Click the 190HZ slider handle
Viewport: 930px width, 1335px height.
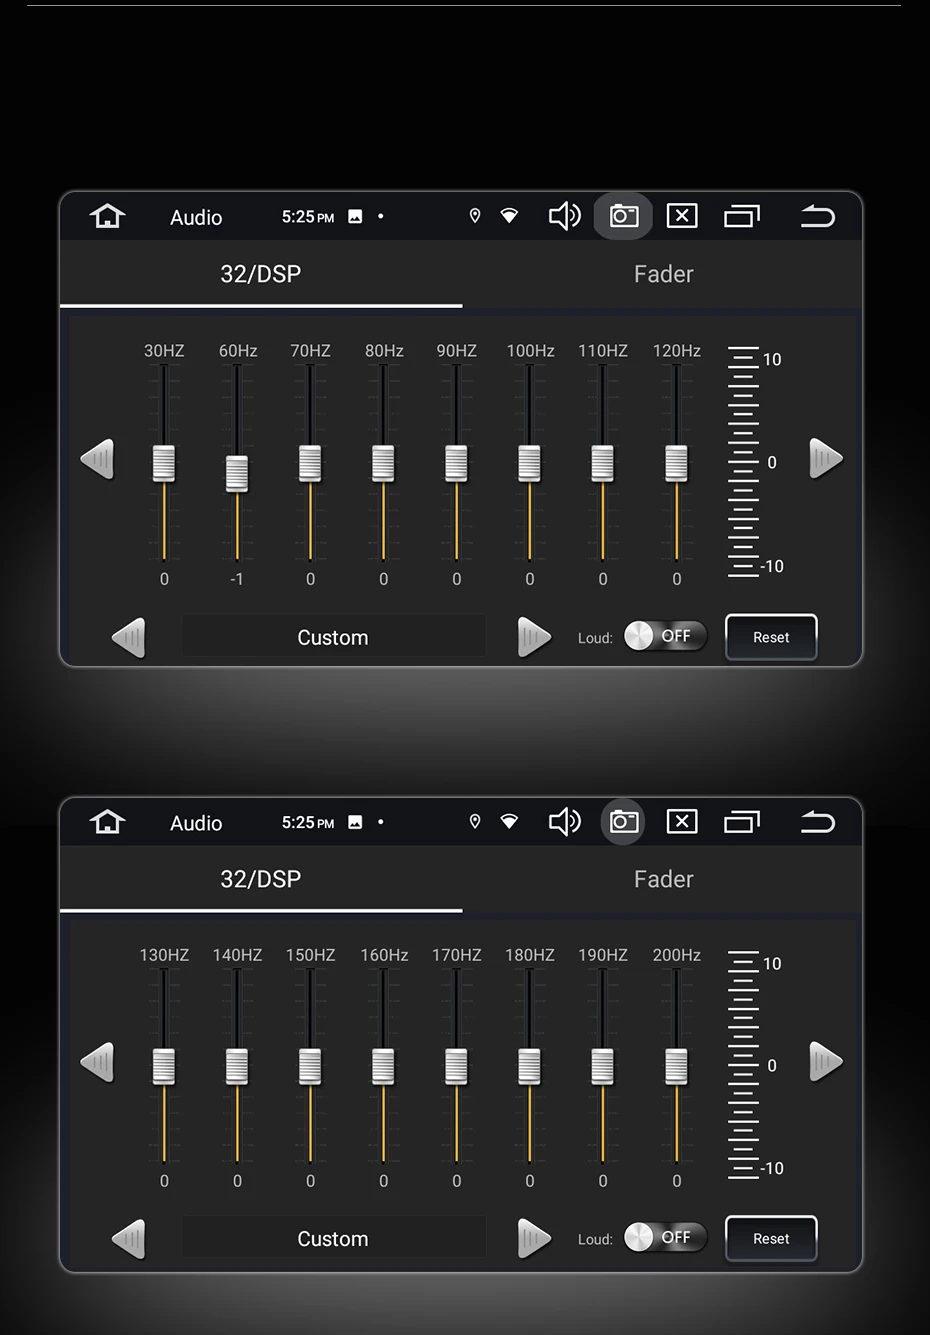602,1066
